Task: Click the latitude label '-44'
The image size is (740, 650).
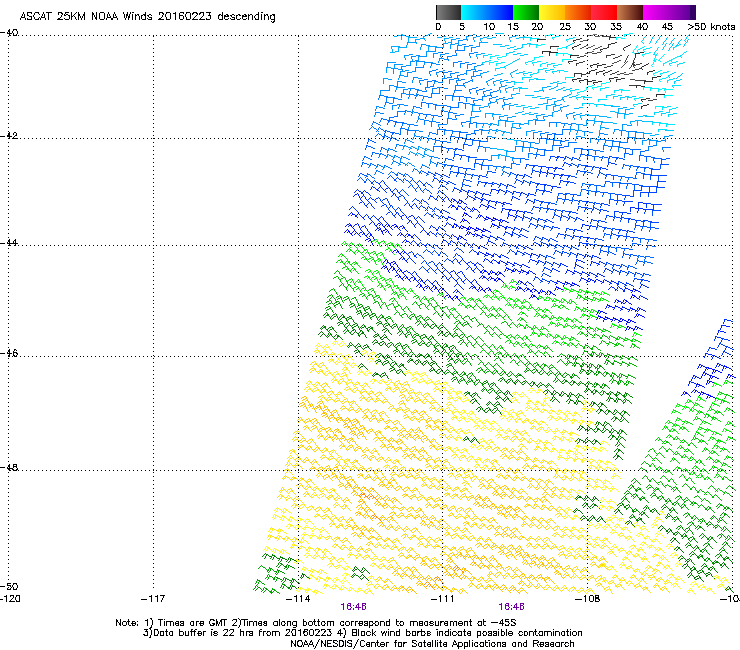Action: click(x=9, y=243)
